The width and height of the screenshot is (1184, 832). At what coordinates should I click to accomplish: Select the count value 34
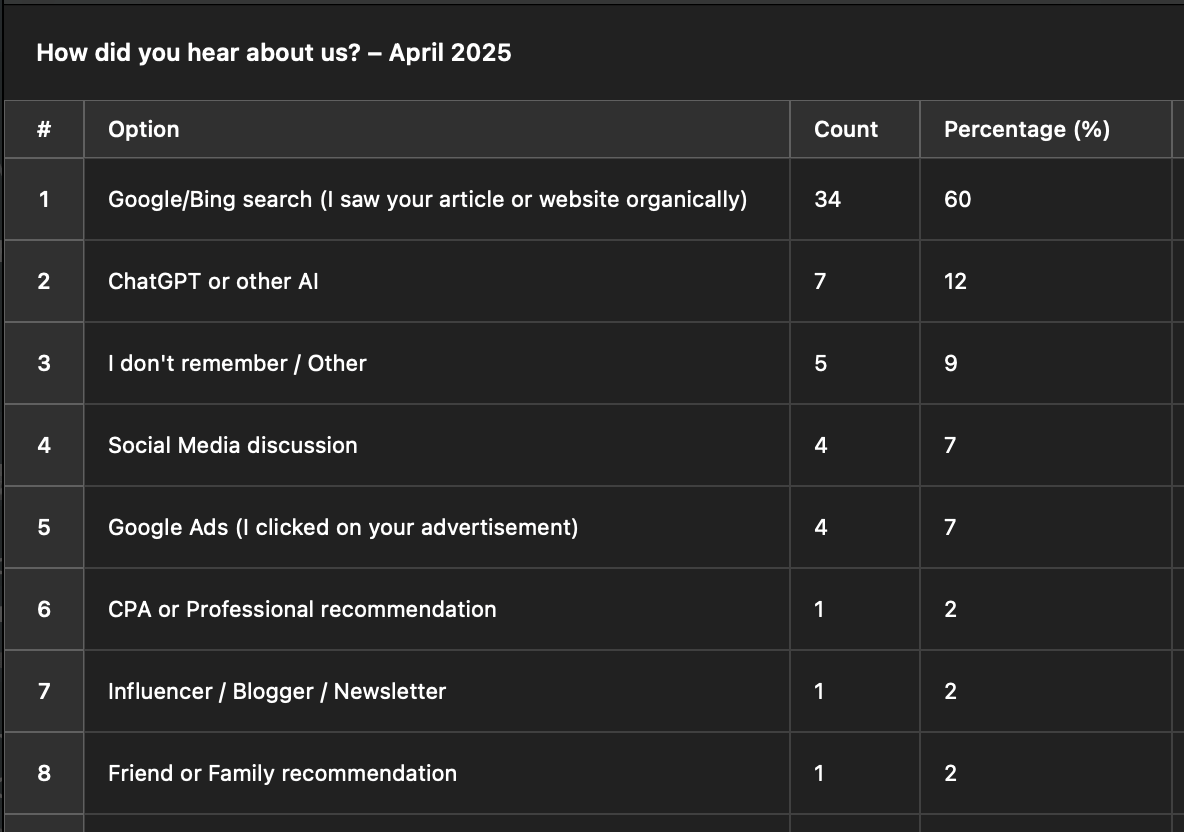pos(827,199)
